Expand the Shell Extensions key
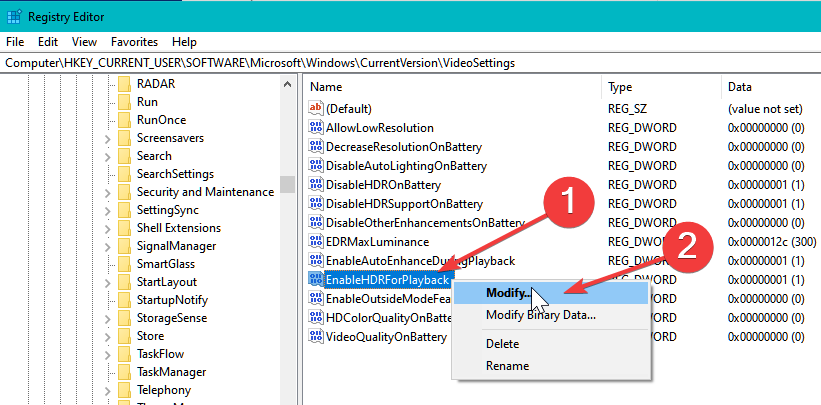The height and width of the screenshot is (405, 821). pyautogui.click(x=108, y=228)
